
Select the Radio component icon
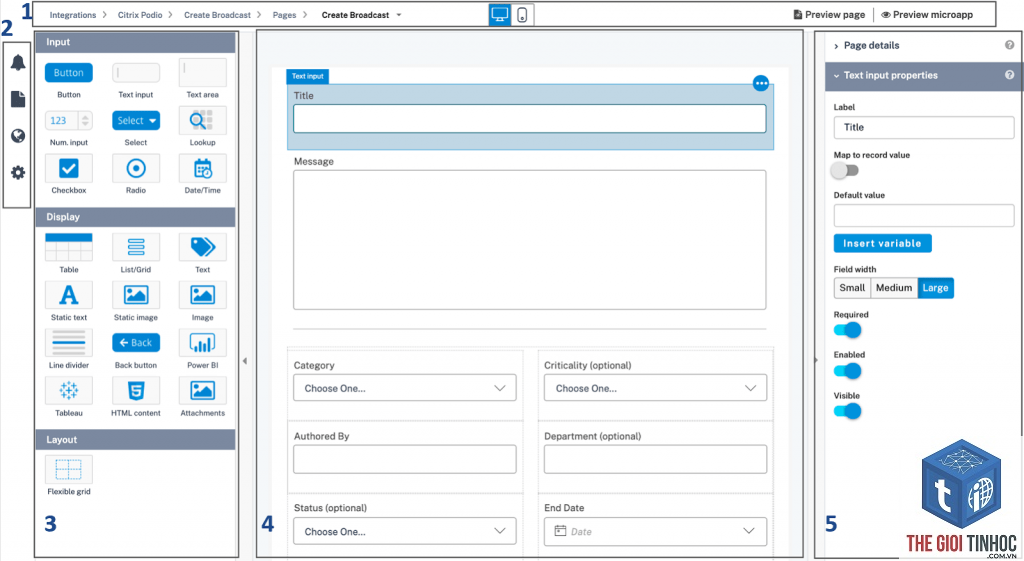point(136,168)
